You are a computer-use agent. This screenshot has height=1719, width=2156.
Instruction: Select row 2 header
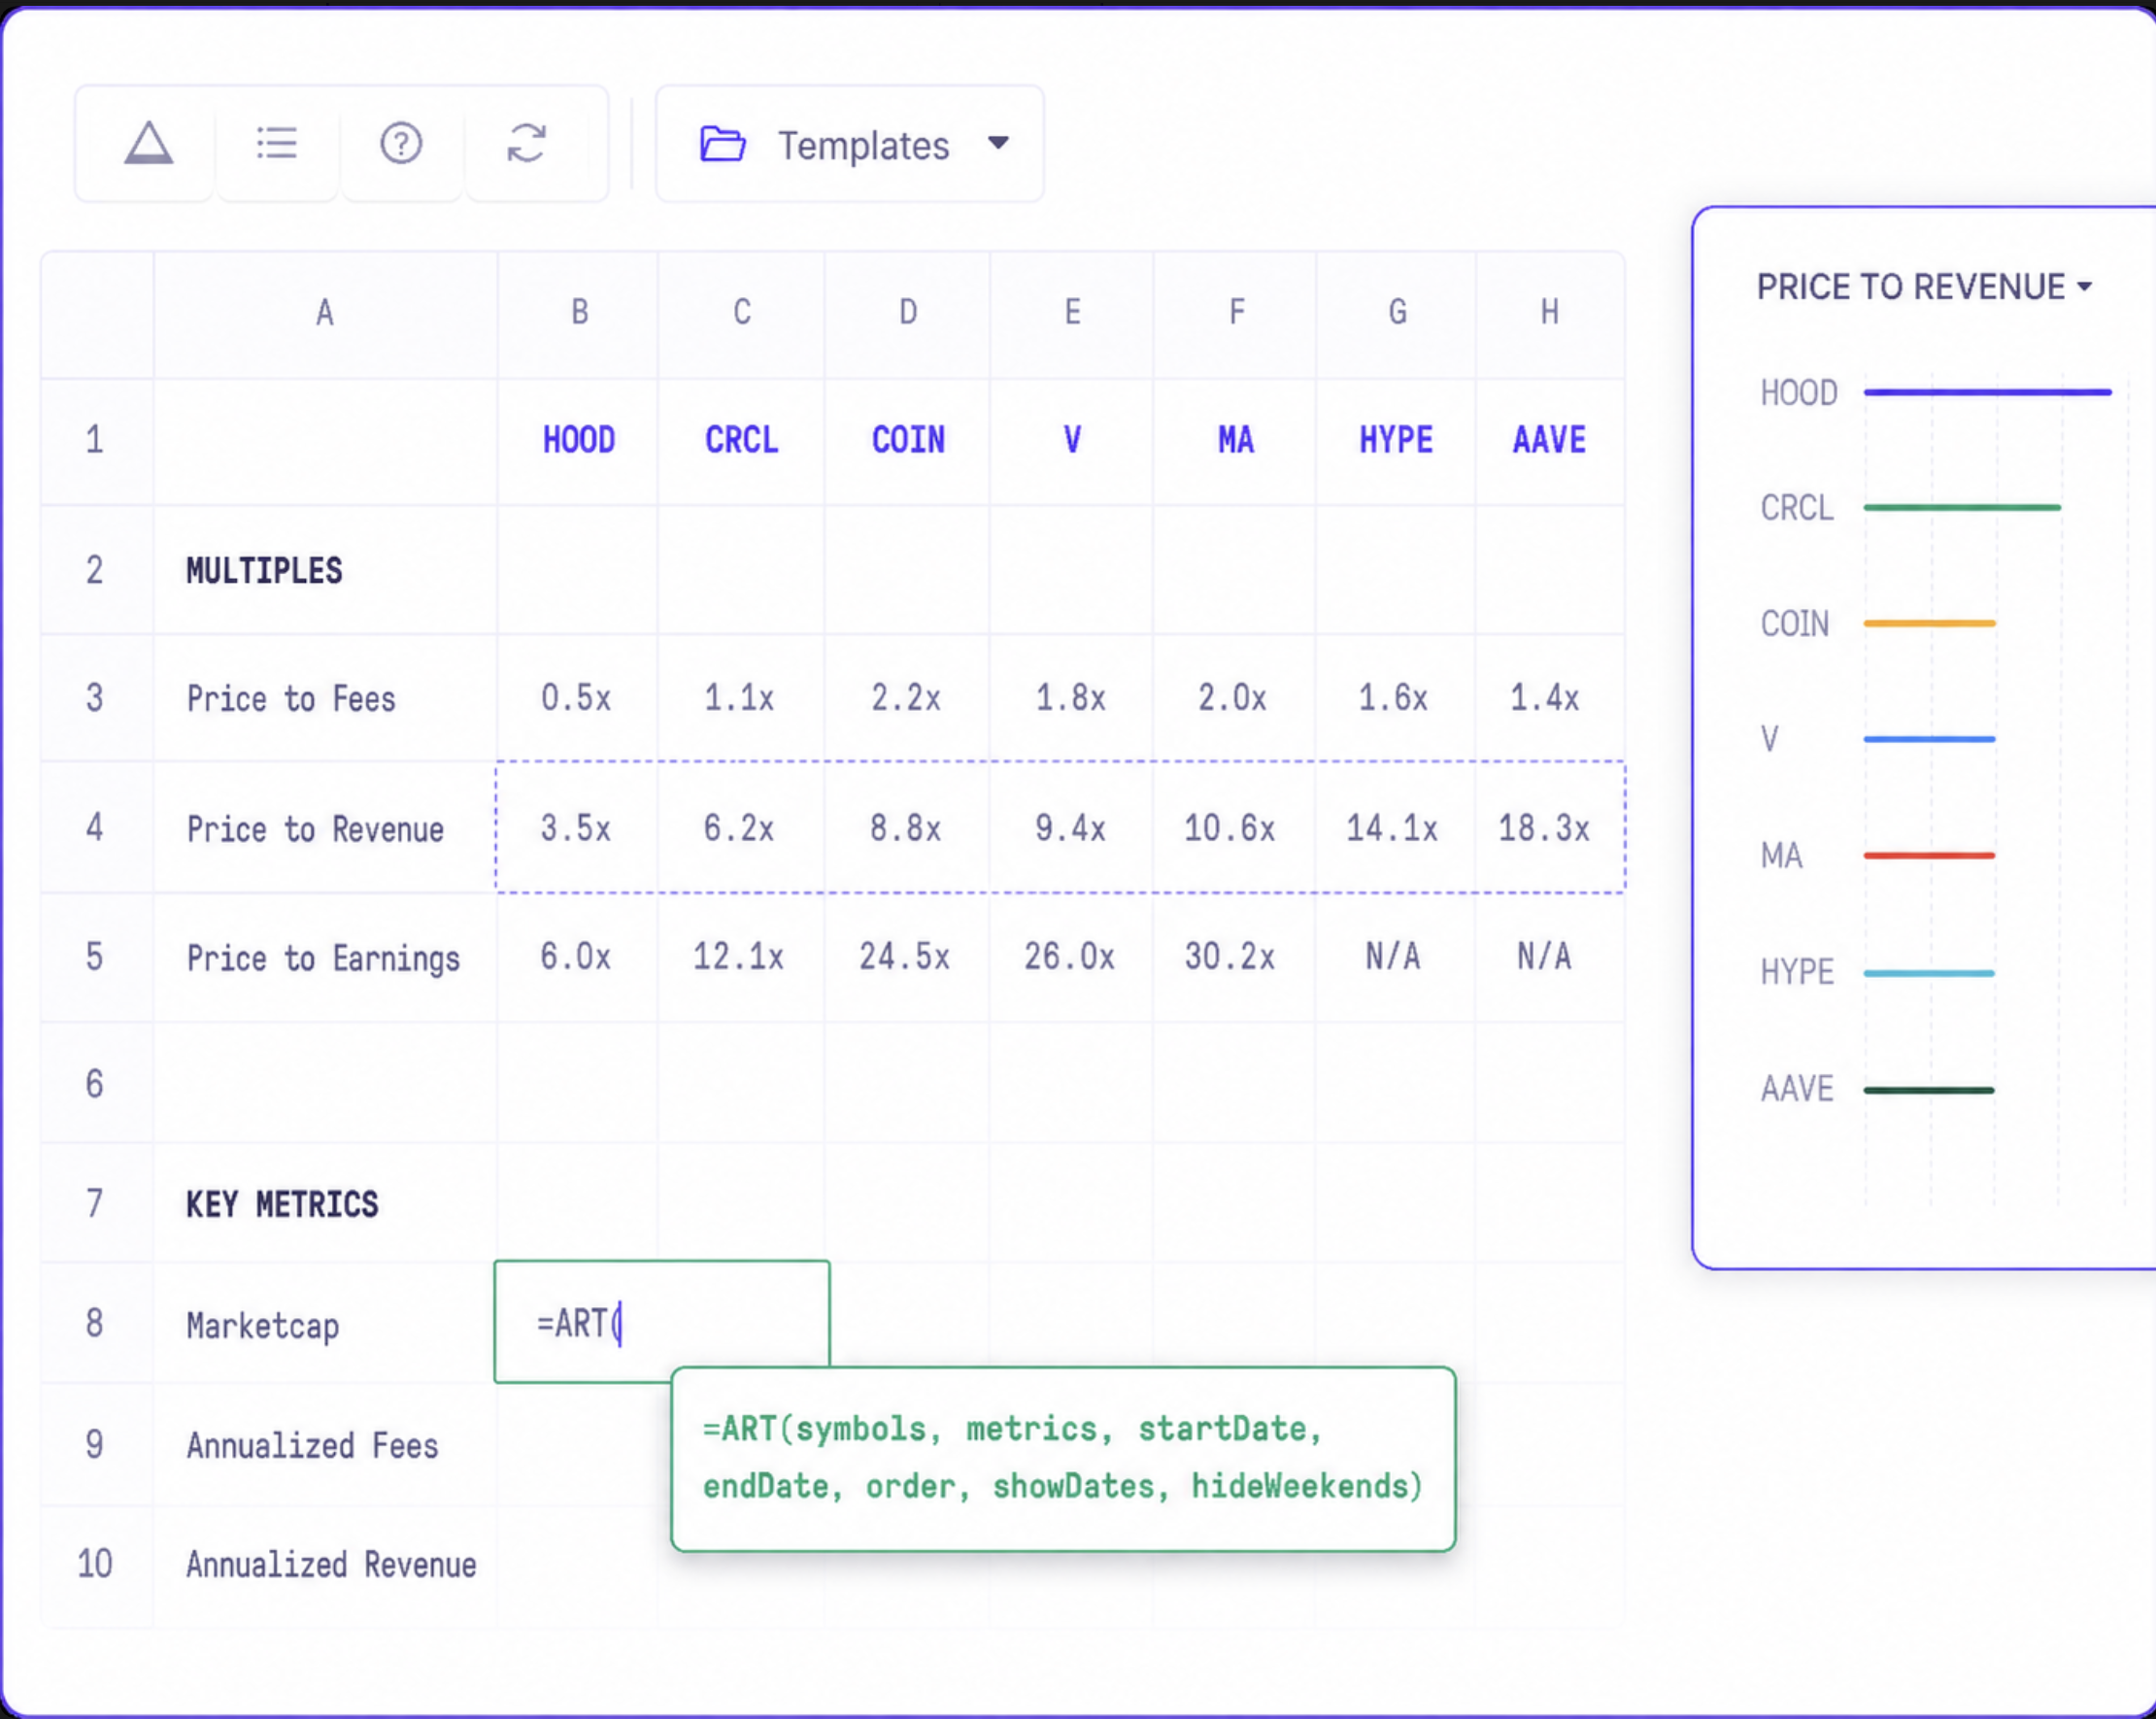pyautogui.click(x=95, y=570)
